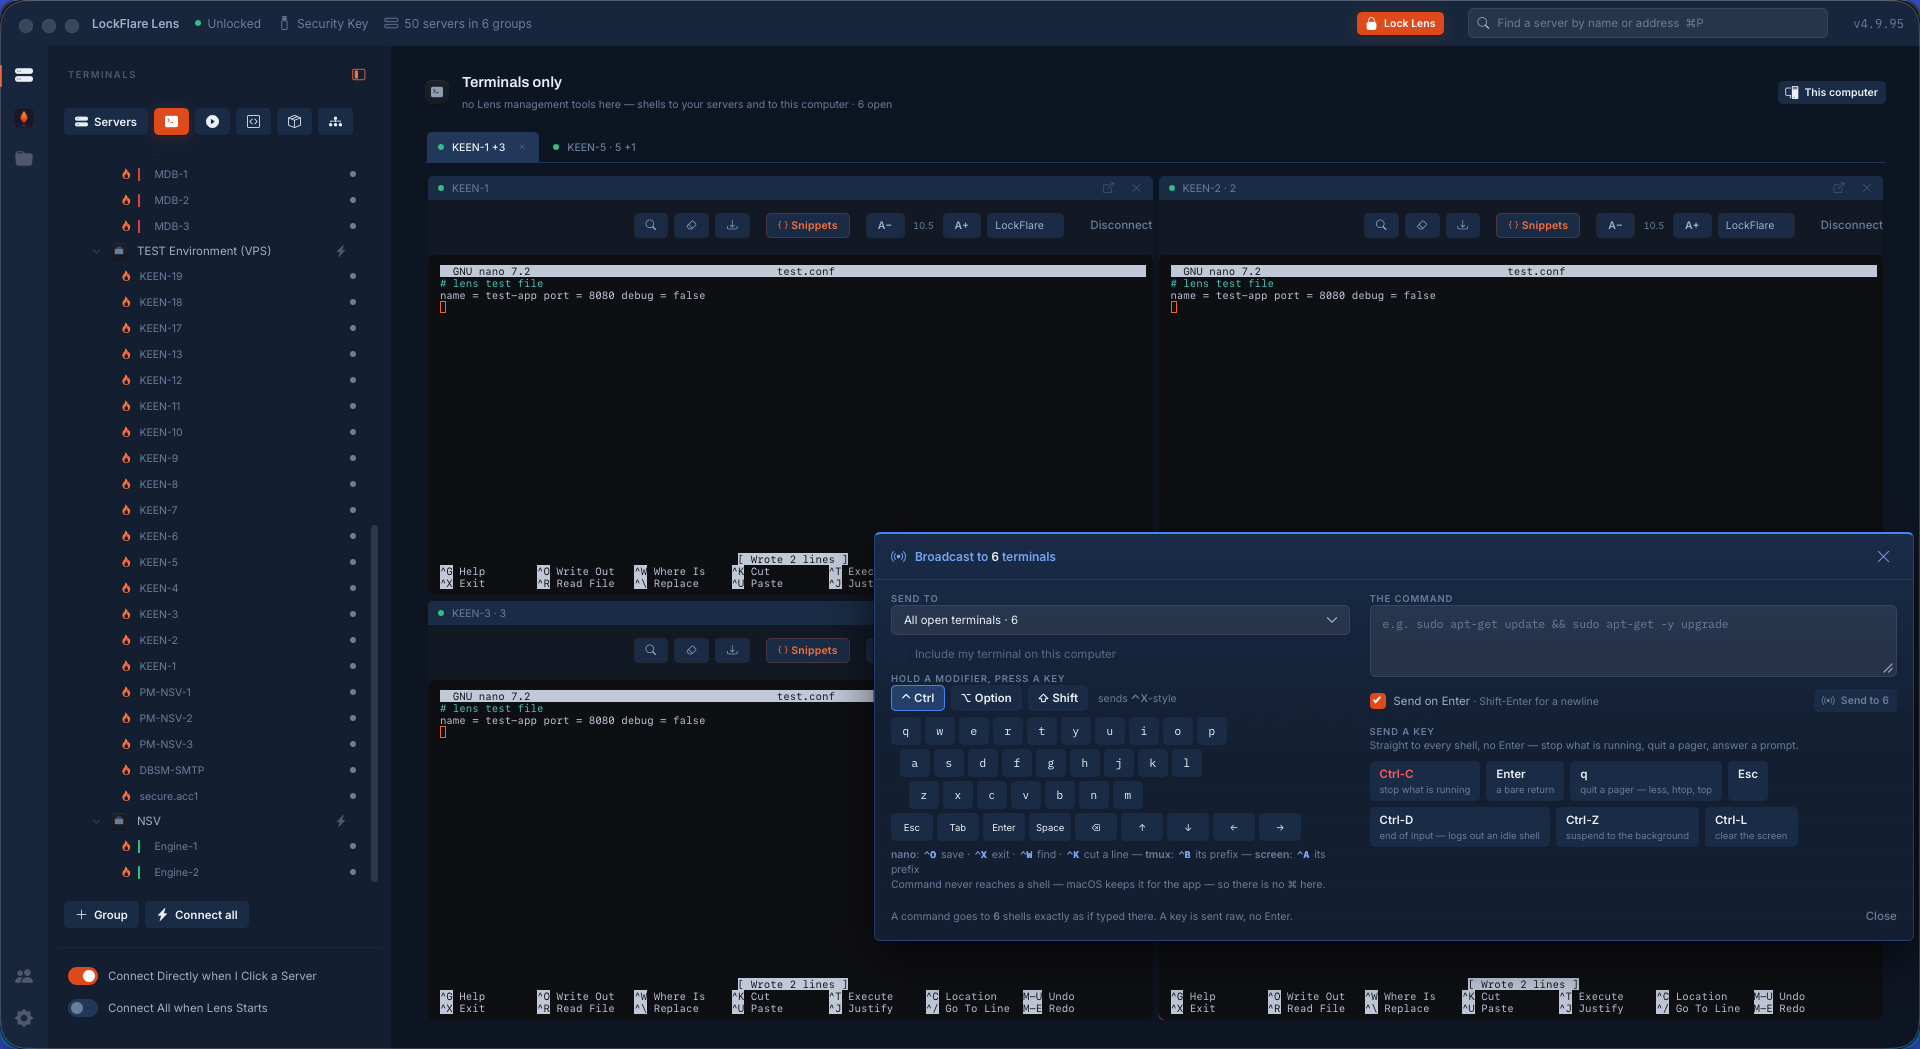
Task: Click eraser clear icon in KEEN-2 terminal toolbar
Action: [x=1422, y=226]
